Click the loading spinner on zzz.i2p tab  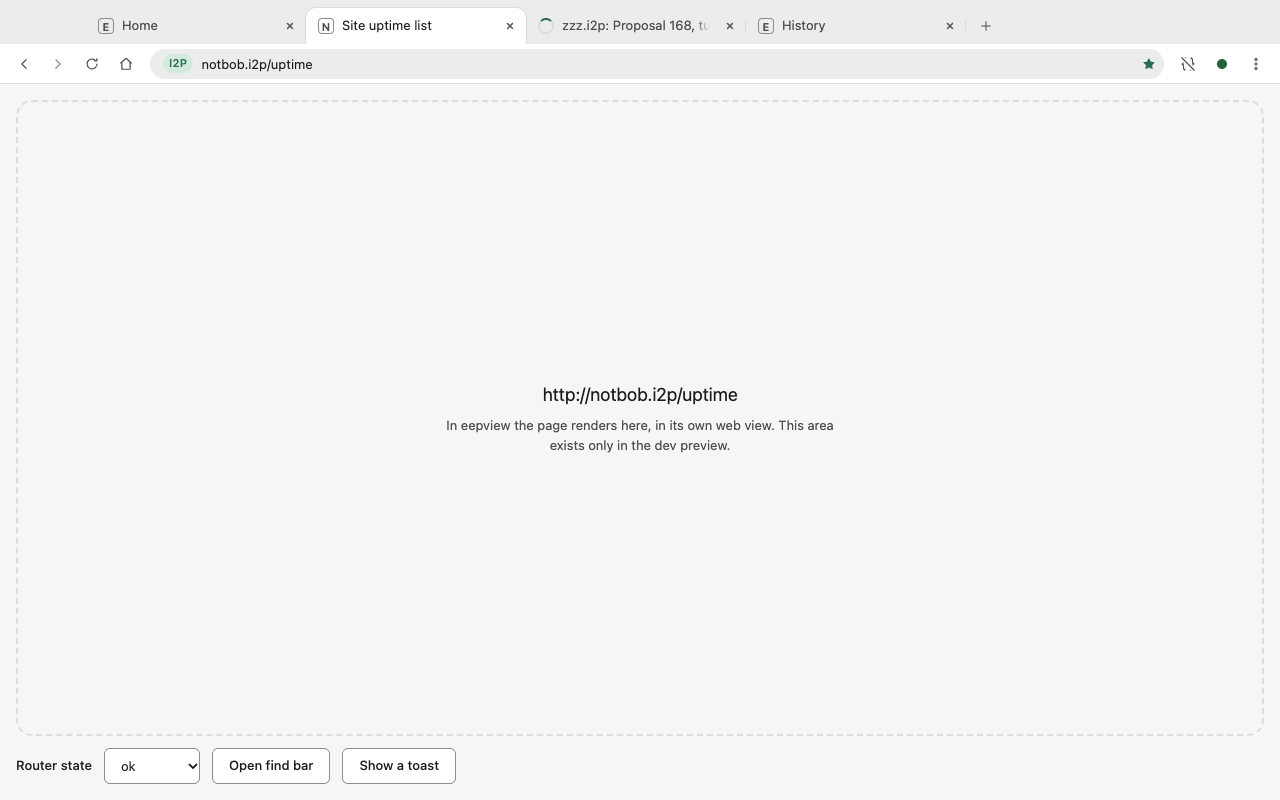point(546,26)
